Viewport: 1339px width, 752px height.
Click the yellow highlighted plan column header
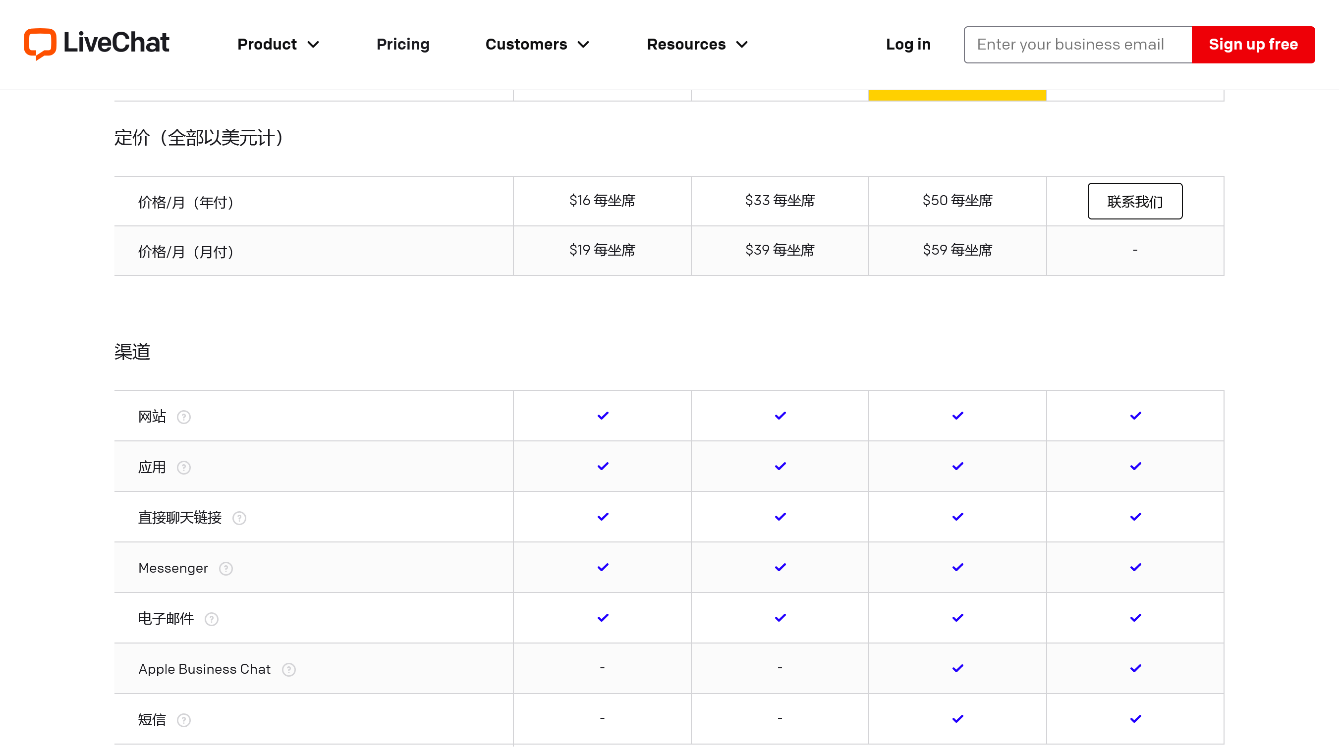(x=957, y=95)
